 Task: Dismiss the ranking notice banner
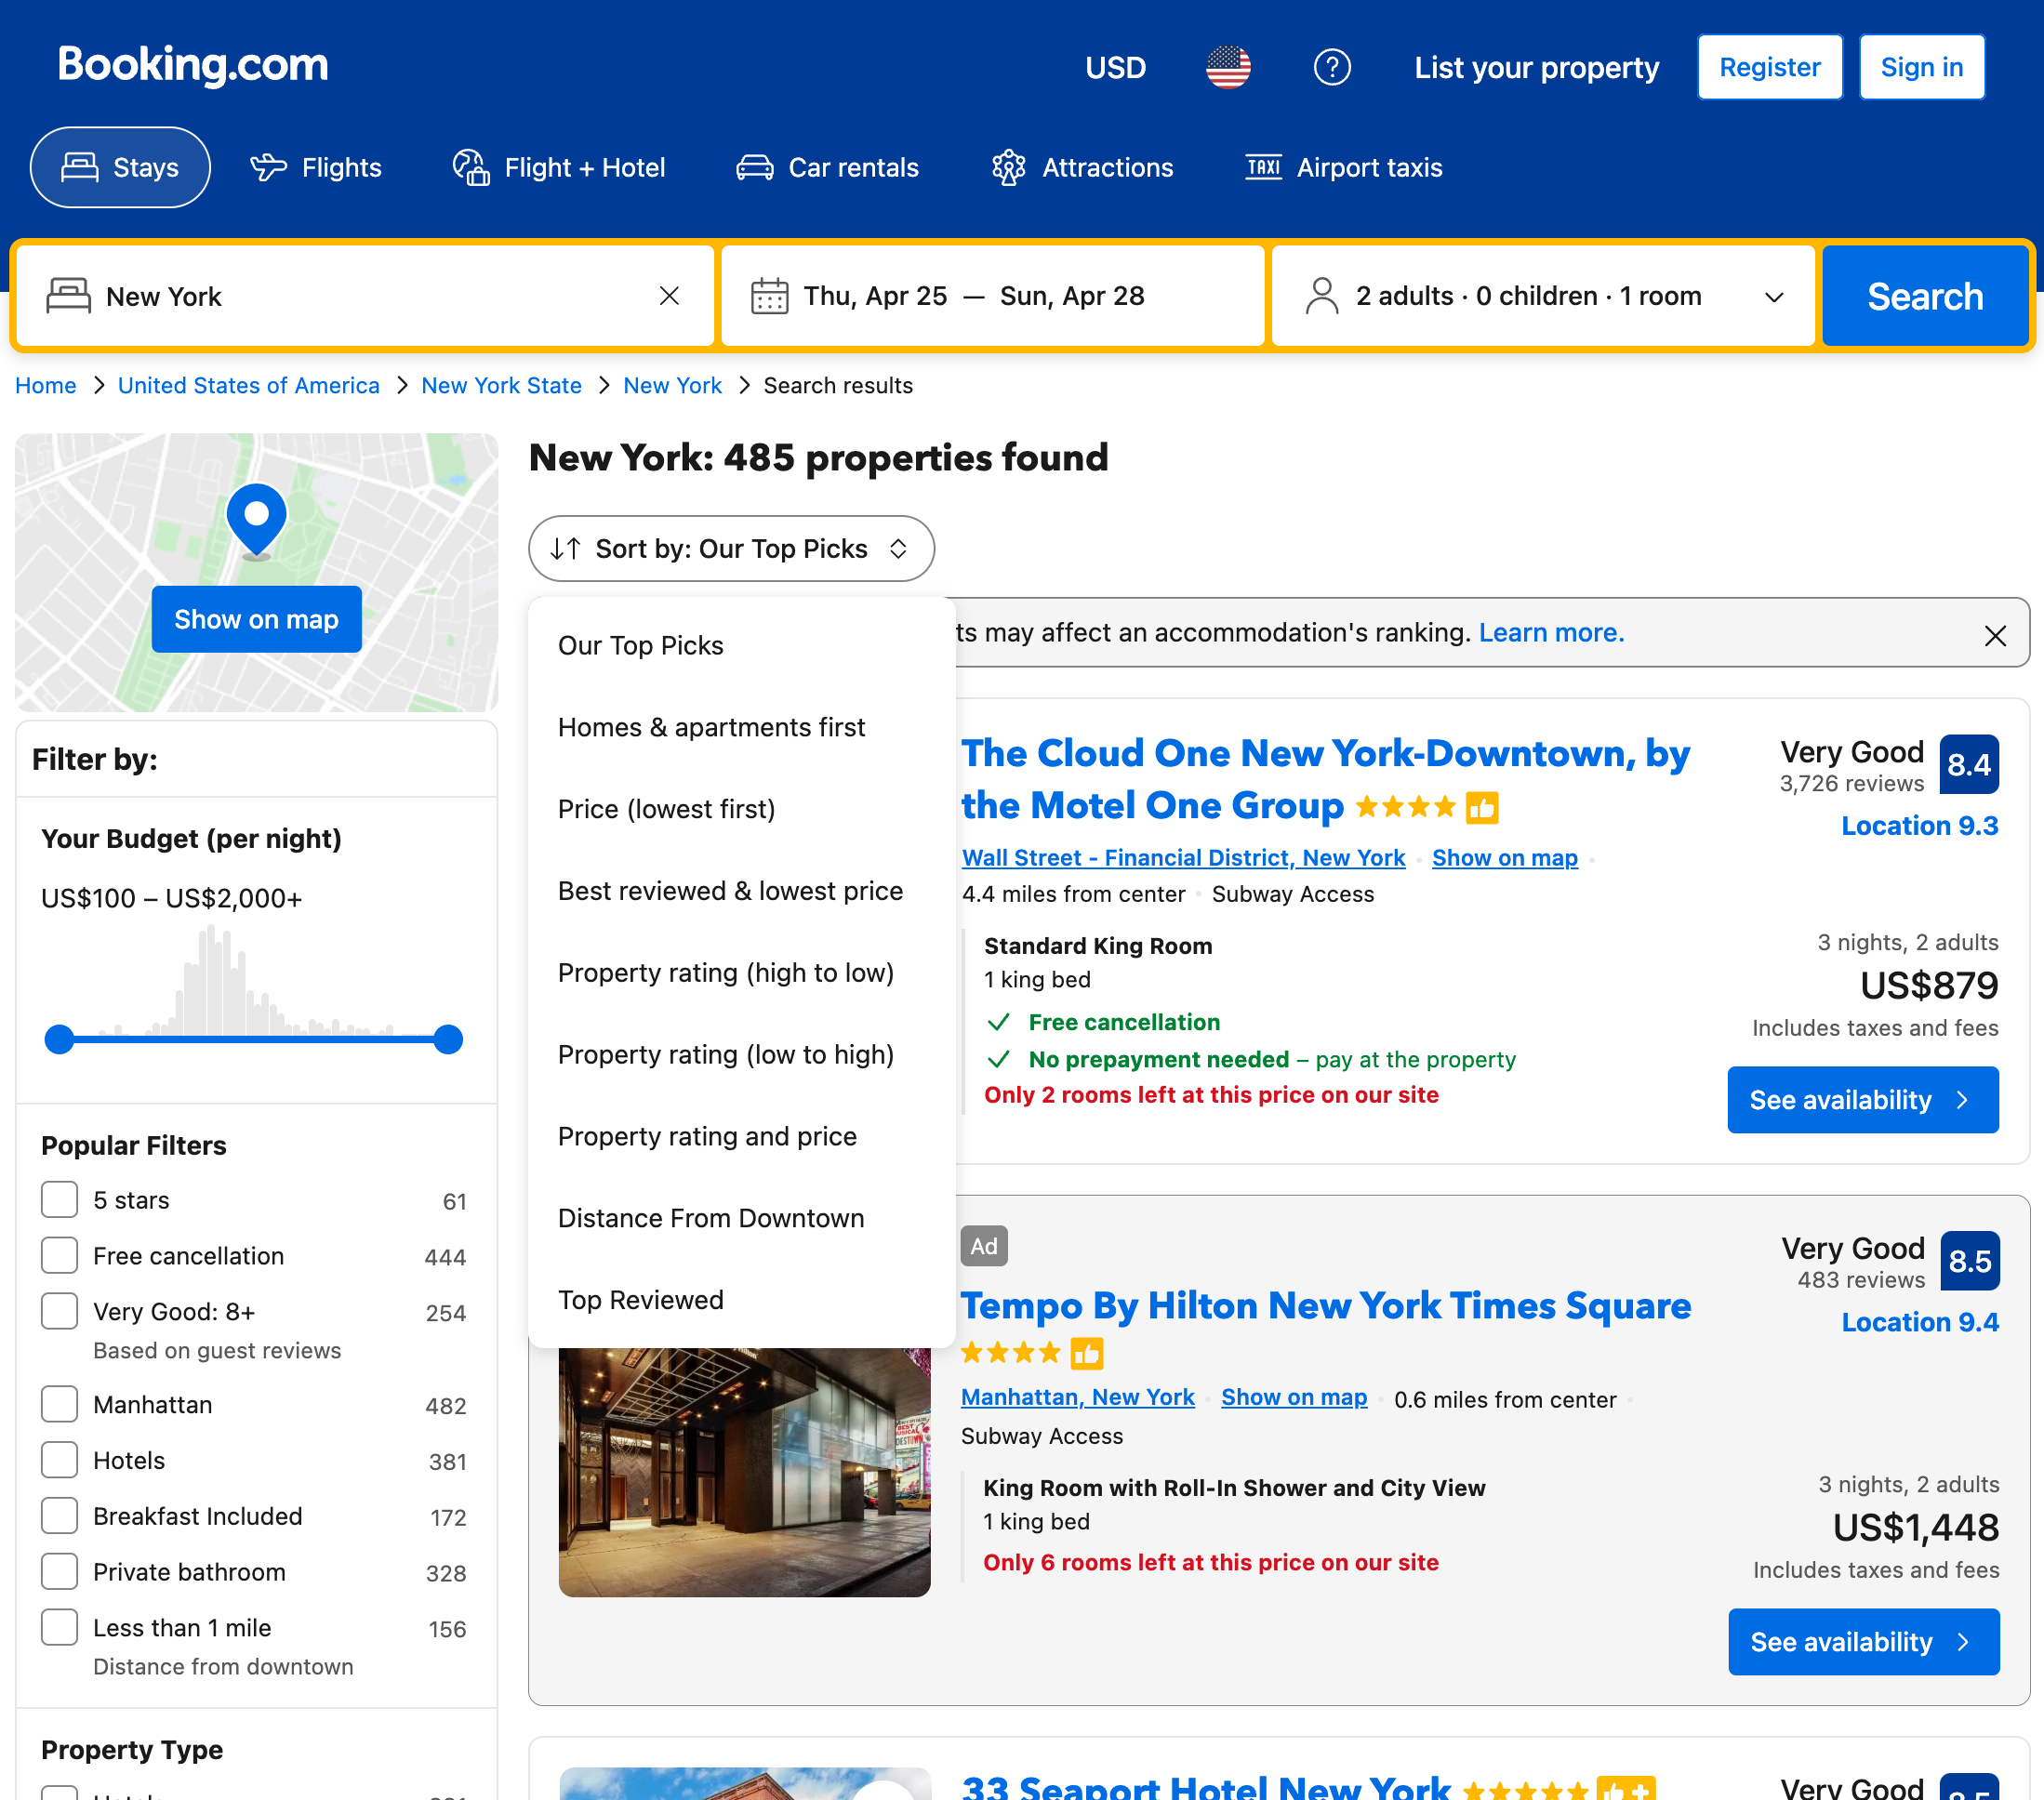pos(1994,635)
